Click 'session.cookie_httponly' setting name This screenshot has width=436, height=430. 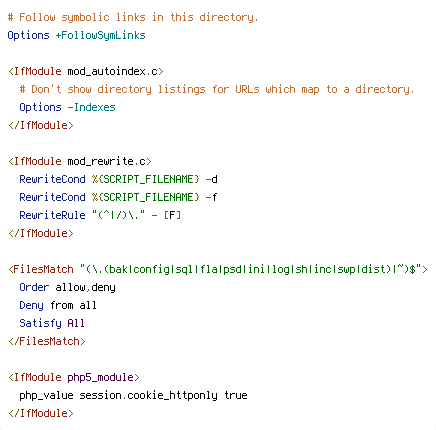(x=149, y=395)
